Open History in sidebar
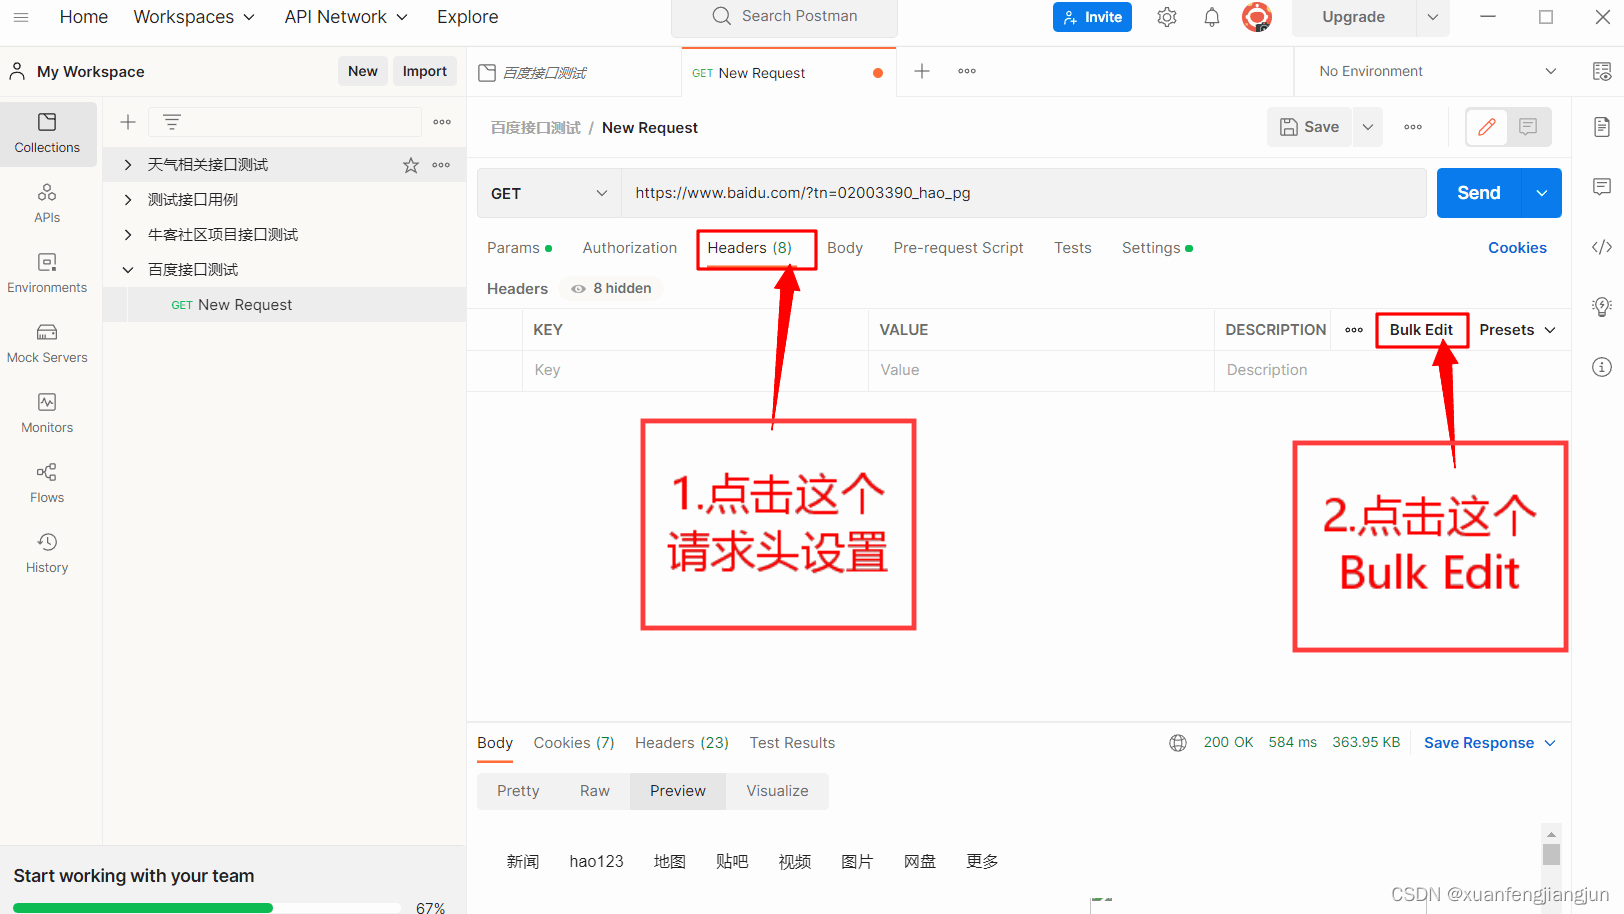Viewport: 1624px width, 914px height. pyautogui.click(x=47, y=553)
